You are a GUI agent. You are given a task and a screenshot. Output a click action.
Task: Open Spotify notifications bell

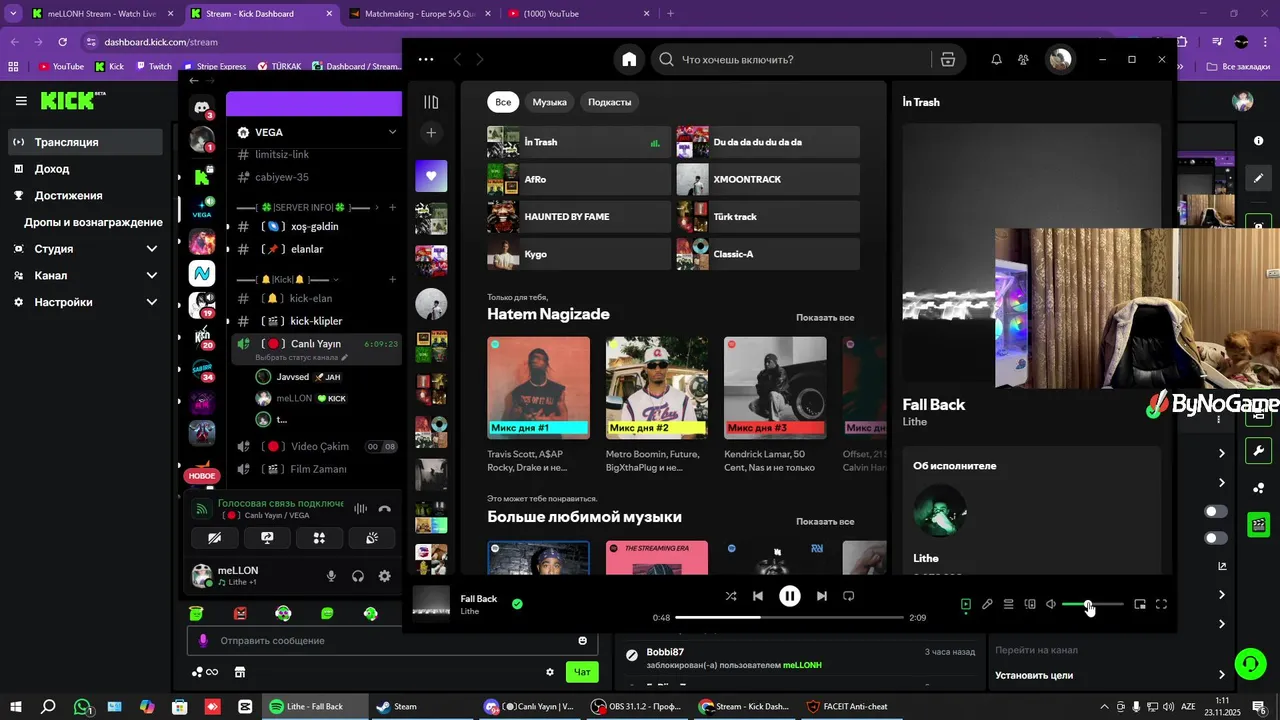(x=996, y=59)
